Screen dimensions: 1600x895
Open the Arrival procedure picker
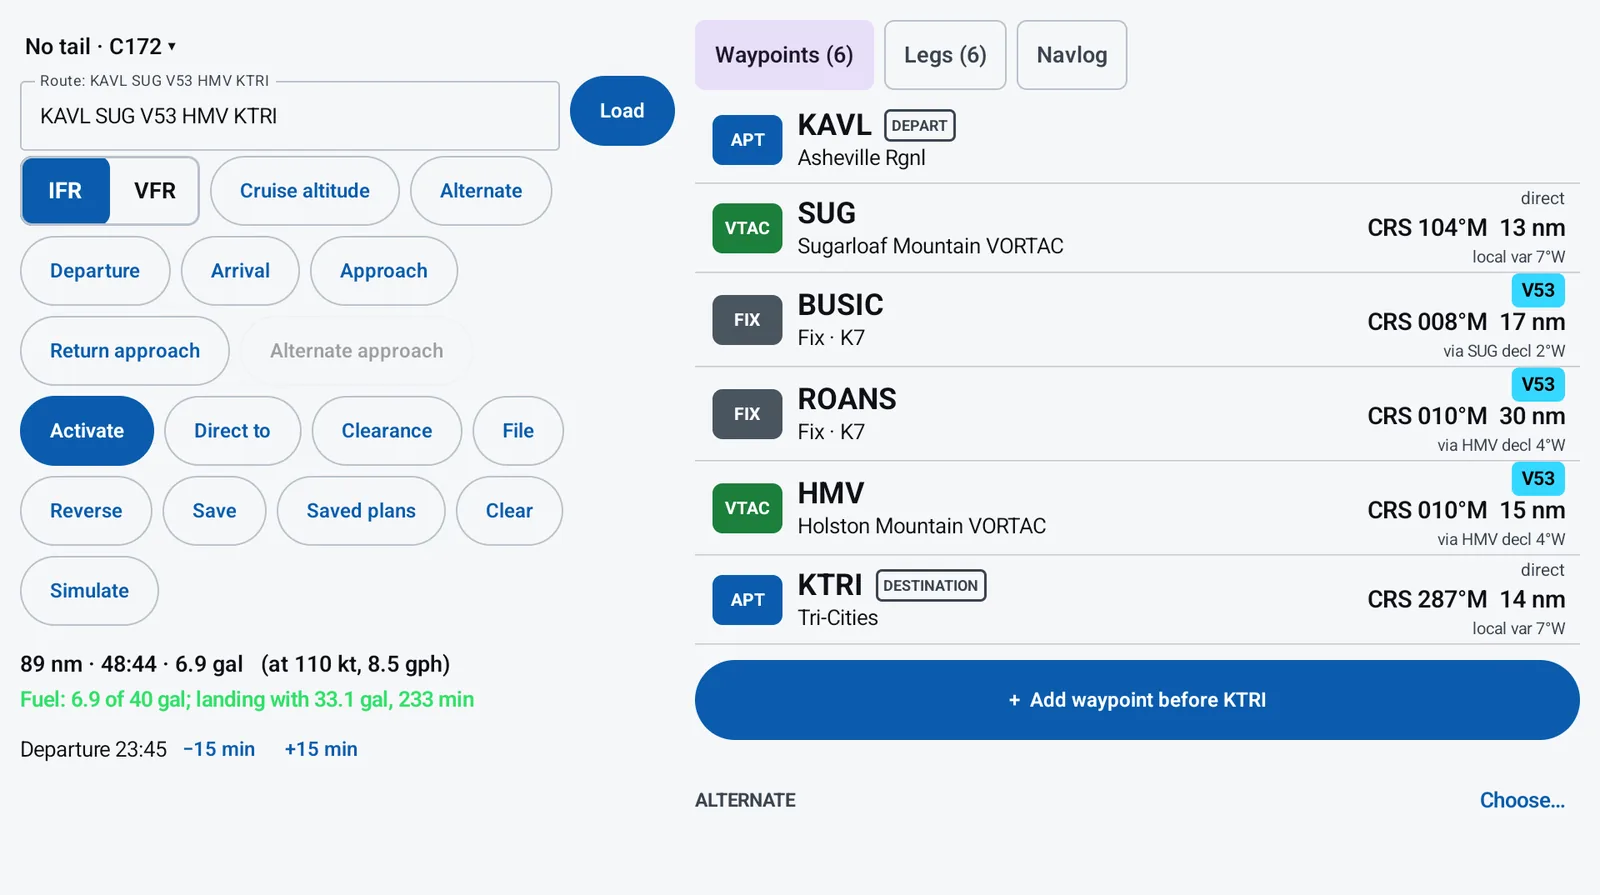[x=240, y=271]
